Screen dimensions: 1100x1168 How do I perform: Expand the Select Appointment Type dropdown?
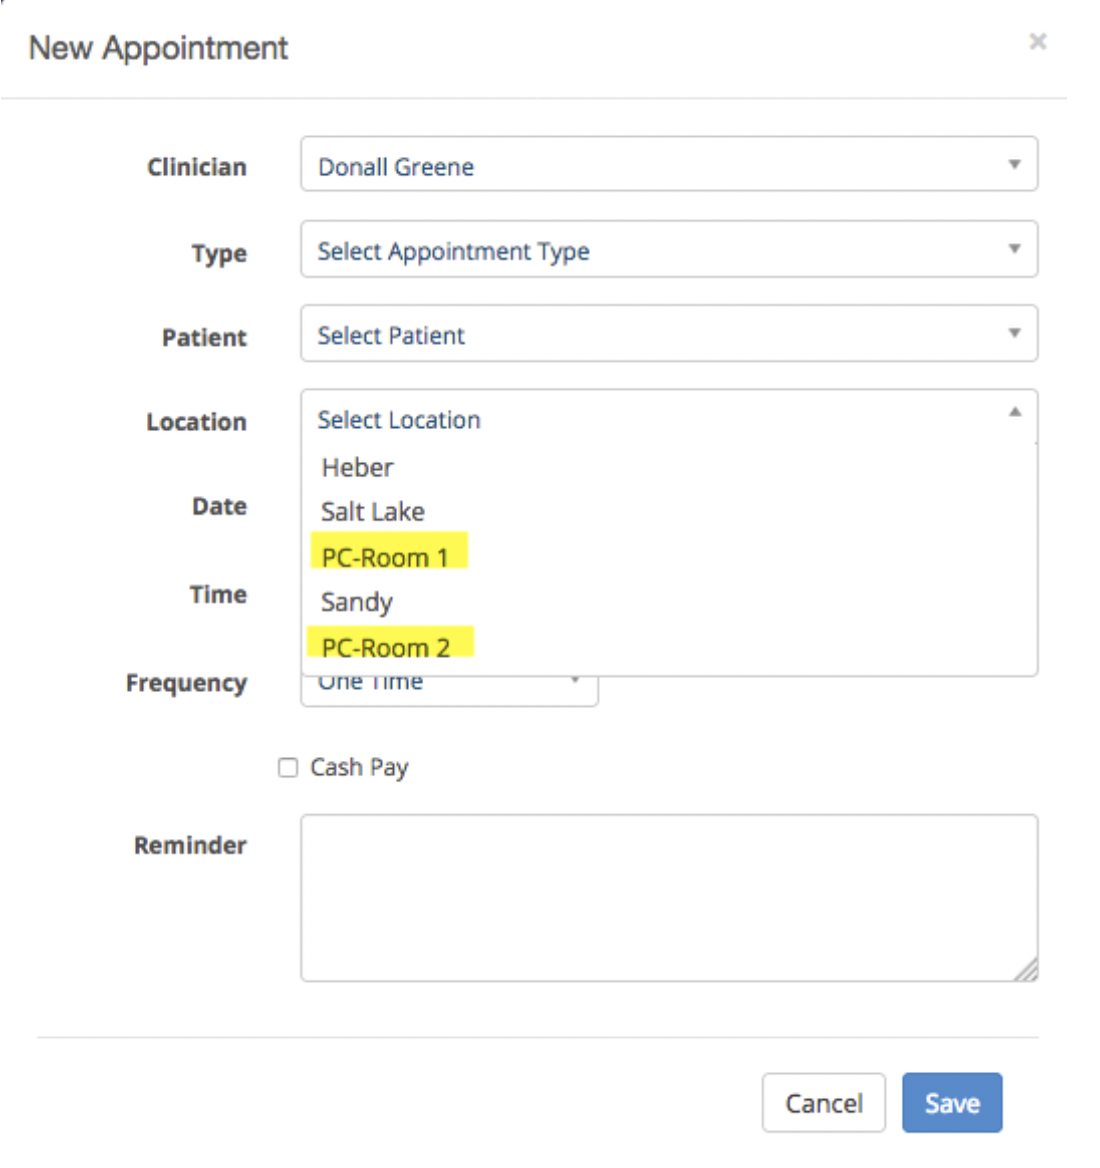(669, 249)
